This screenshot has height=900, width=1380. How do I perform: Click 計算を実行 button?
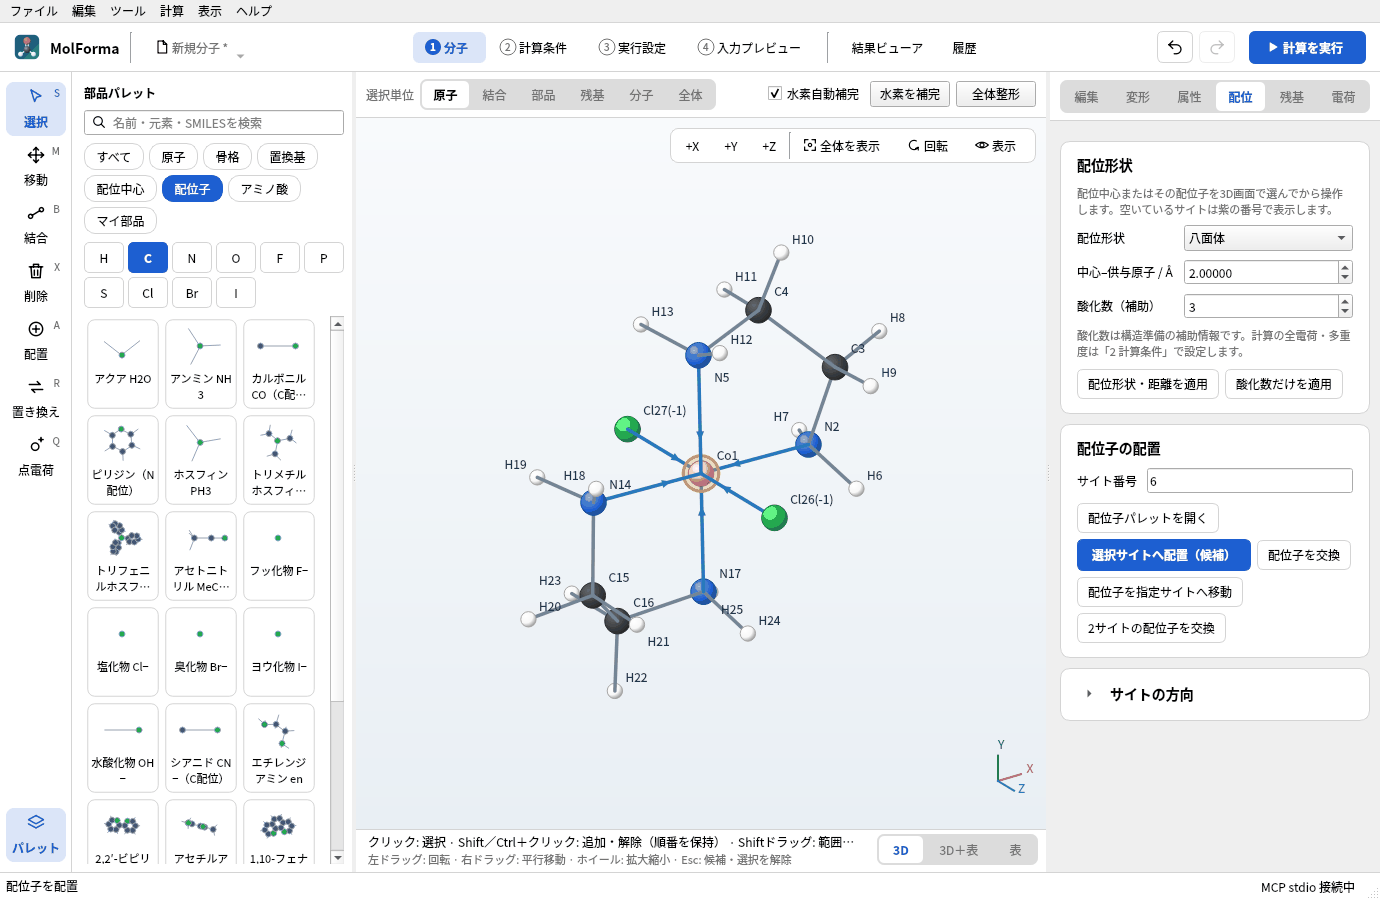pos(1307,47)
